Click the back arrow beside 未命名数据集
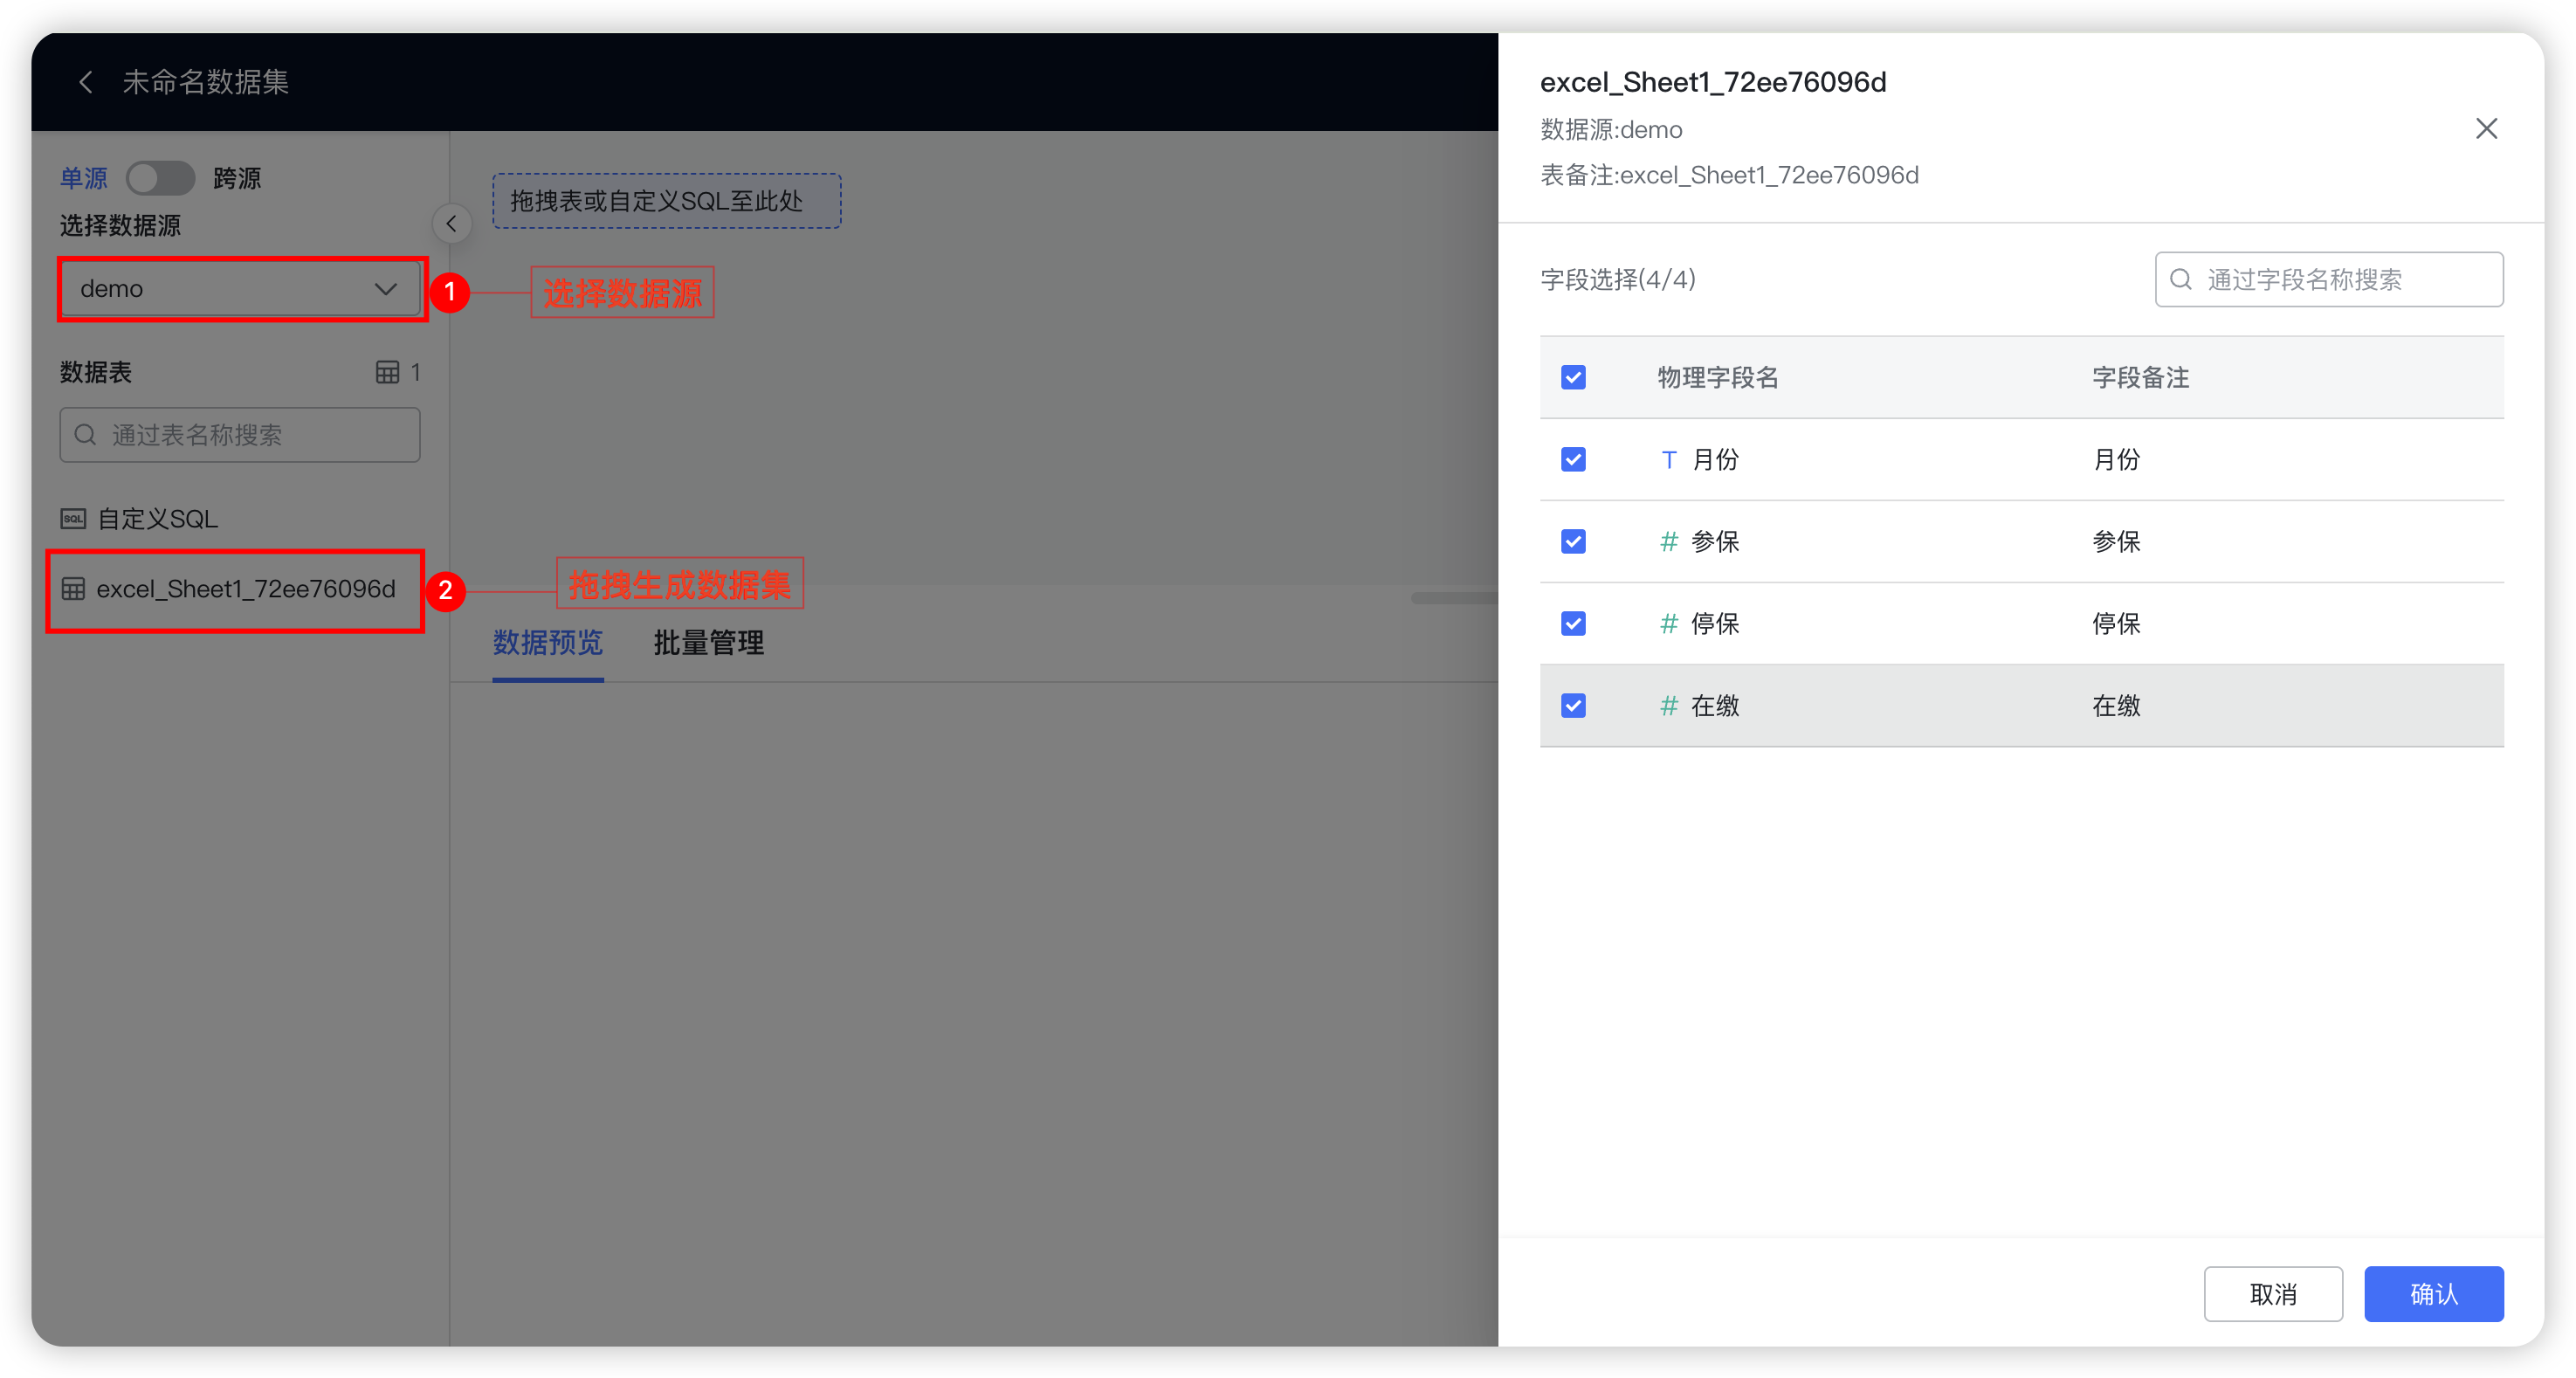The width and height of the screenshot is (2576, 1378). pos(86,82)
